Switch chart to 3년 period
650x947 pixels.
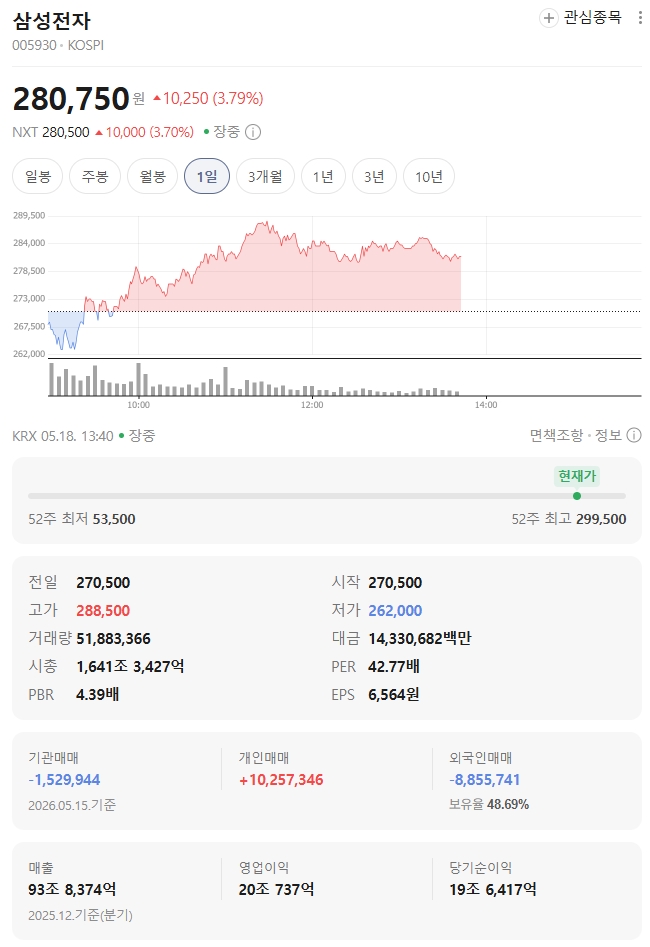374,176
